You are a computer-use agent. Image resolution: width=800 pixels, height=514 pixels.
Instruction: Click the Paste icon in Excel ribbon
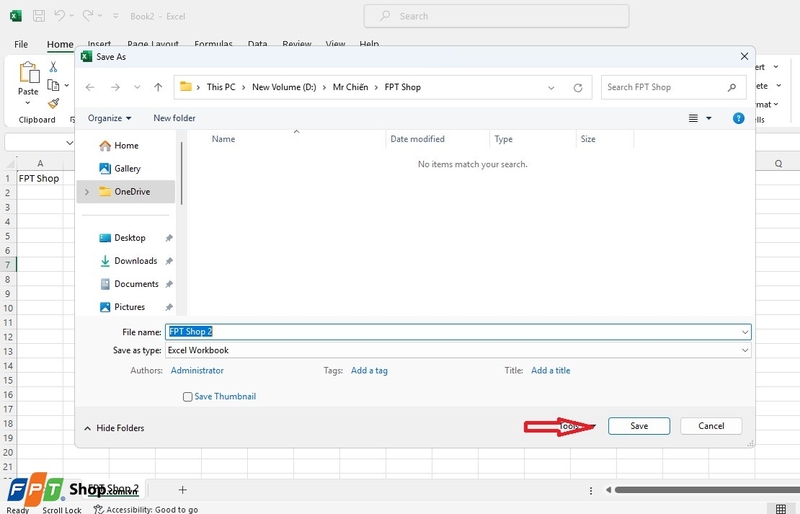29,72
